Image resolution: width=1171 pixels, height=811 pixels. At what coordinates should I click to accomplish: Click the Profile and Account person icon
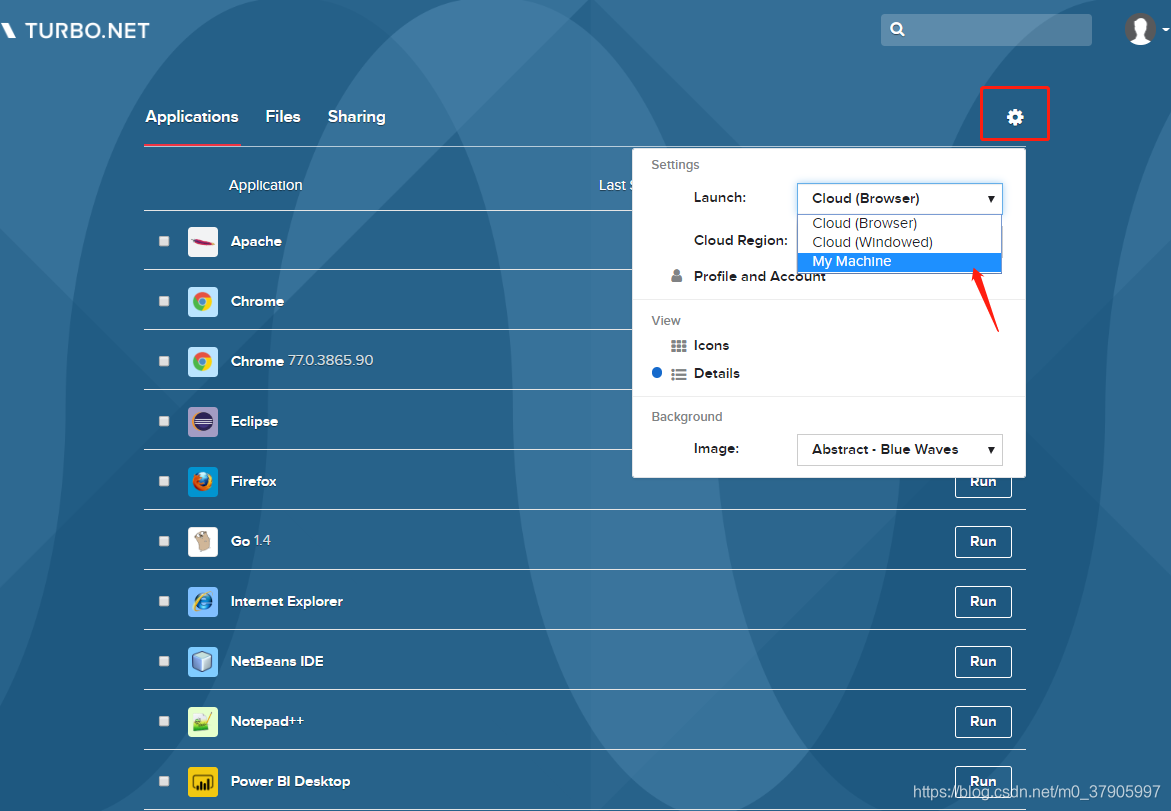coord(677,276)
